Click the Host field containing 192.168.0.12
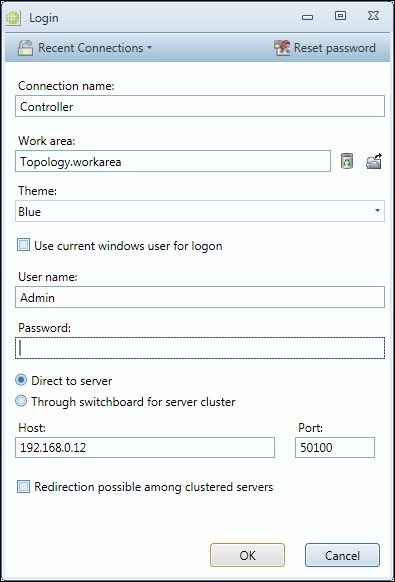Screen dimensions: 395x582 coord(145,448)
